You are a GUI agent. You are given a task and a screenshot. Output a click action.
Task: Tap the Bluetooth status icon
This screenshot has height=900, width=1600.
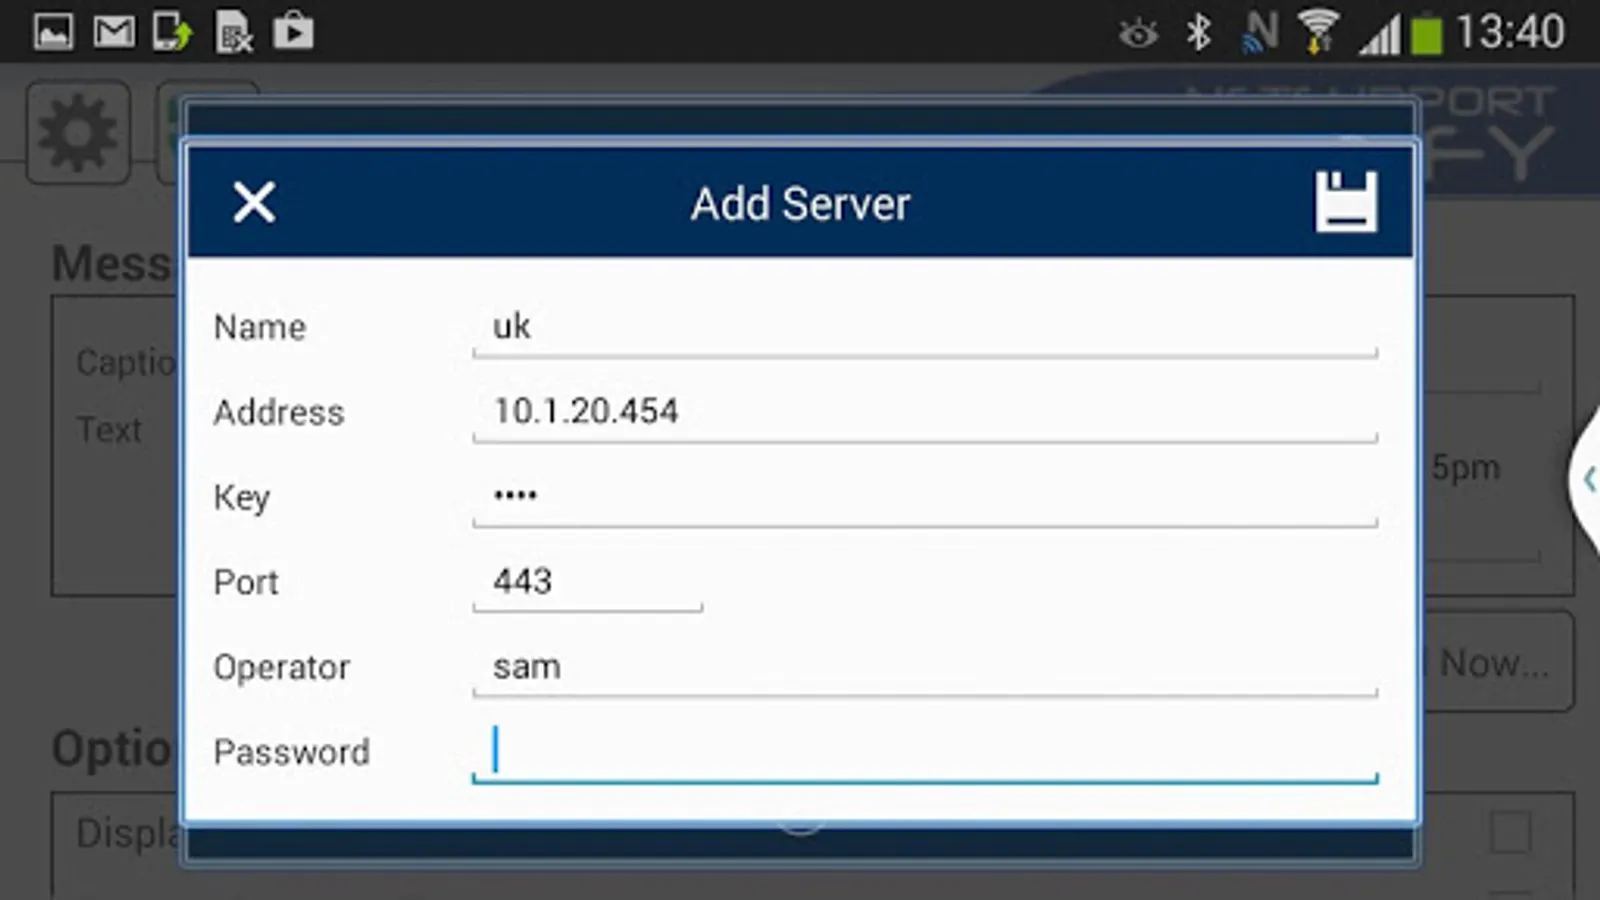click(x=1198, y=33)
